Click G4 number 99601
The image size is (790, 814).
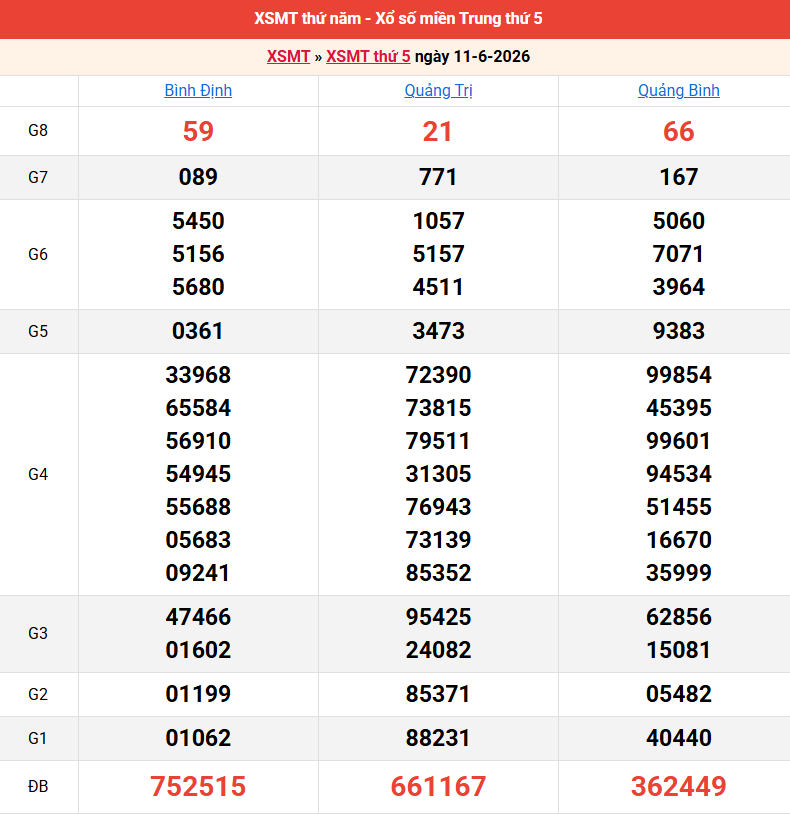coord(678,441)
